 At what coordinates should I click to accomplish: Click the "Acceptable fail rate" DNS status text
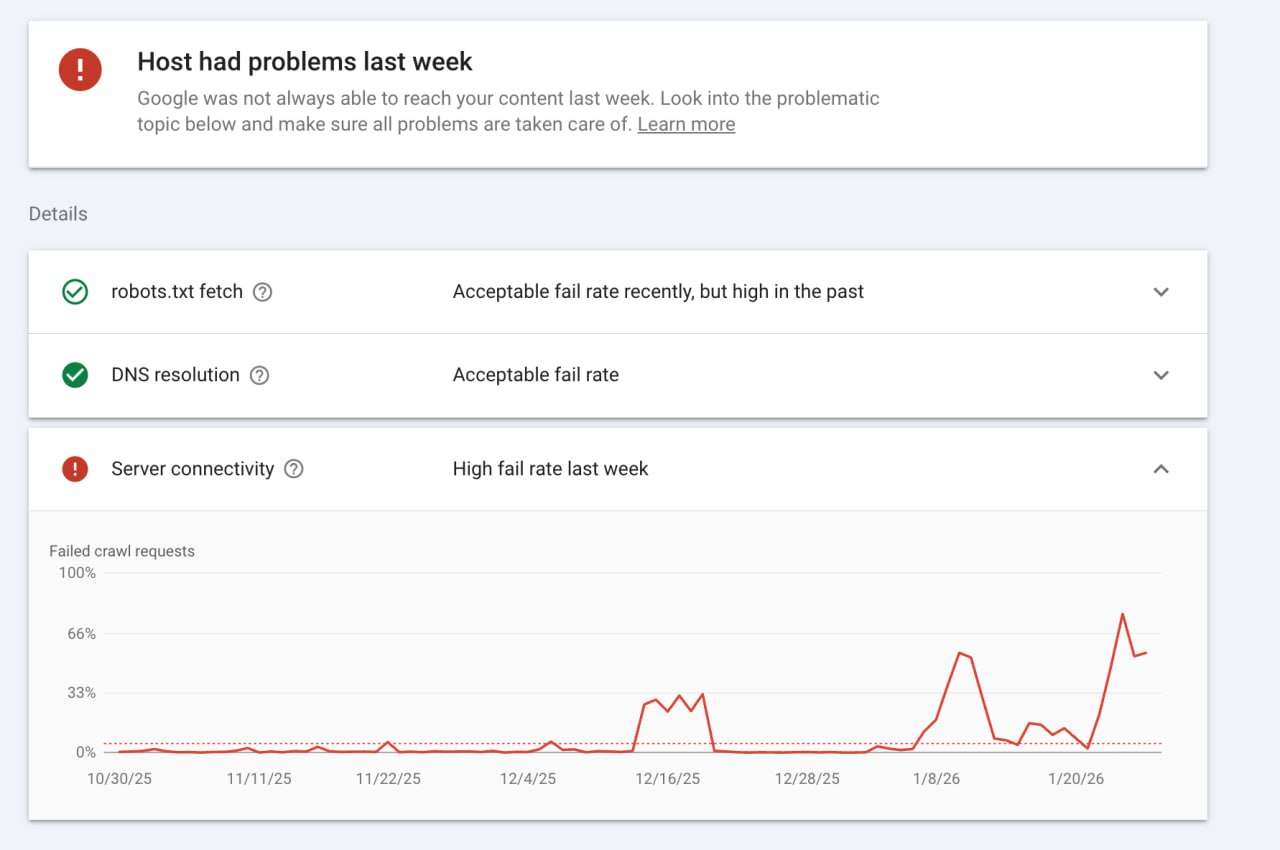pyautogui.click(x=535, y=375)
